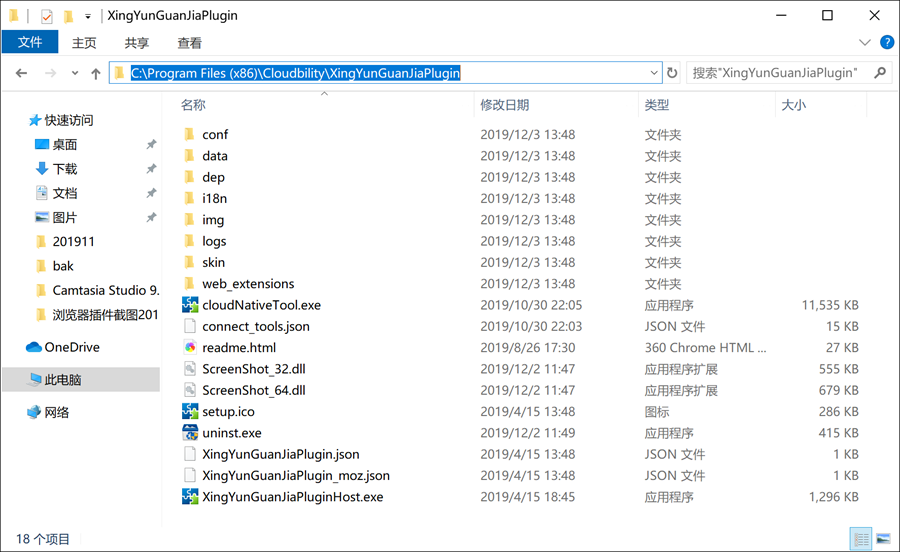The height and width of the screenshot is (552, 900).
Task: Click 360 Chrome HTML type cell
Action: (705, 347)
